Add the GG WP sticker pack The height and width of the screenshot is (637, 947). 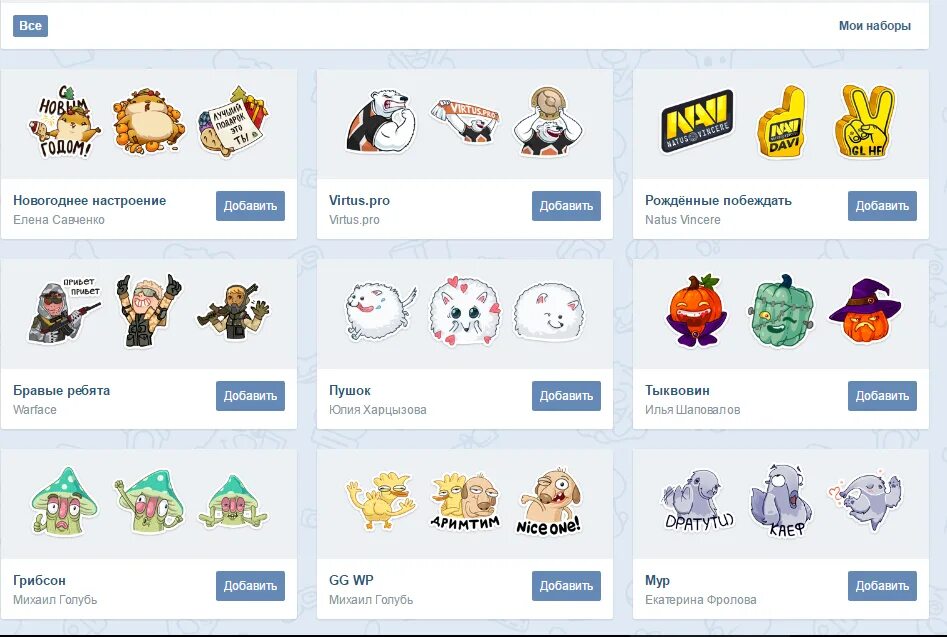click(566, 586)
